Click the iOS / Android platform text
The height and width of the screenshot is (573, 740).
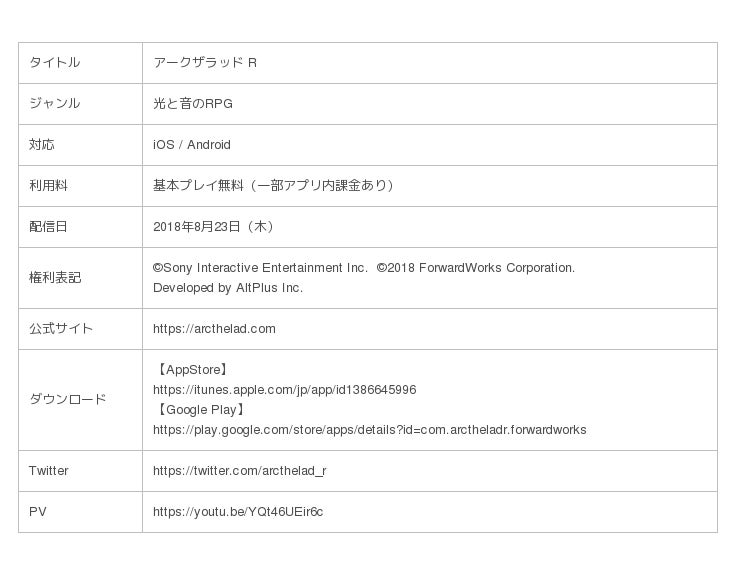[192, 145]
